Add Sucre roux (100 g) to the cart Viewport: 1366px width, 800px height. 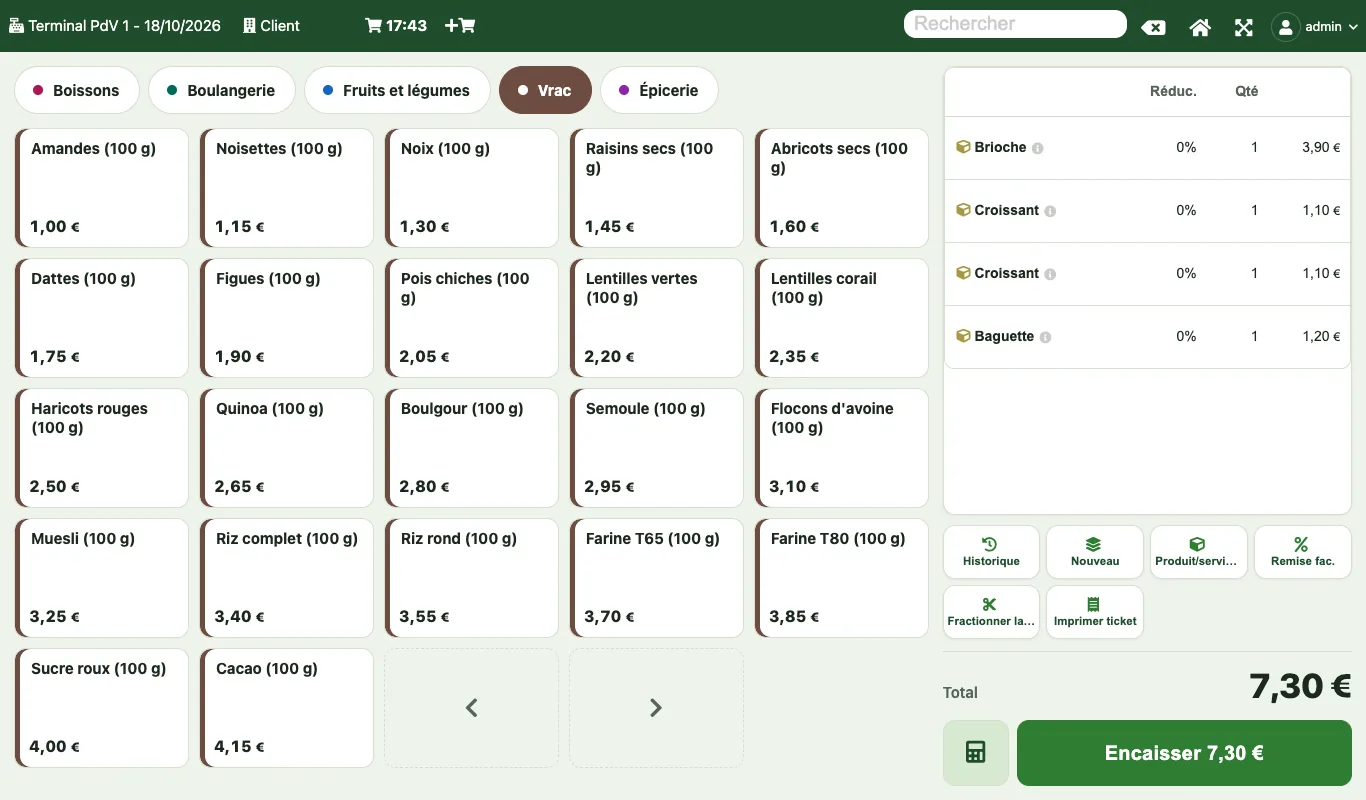tap(102, 708)
